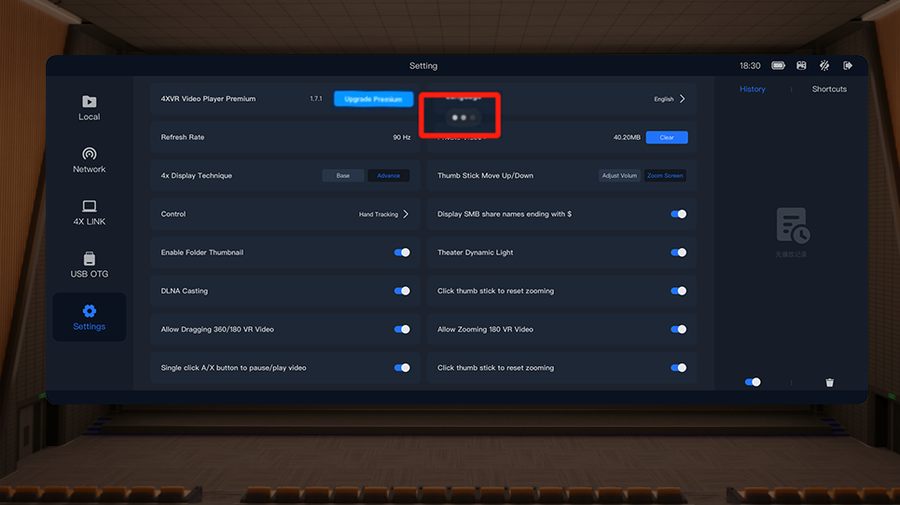The height and width of the screenshot is (505, 900).
Task: Toggle Allow Zooming 180 VR Video
Action: click(x=678, y=329)
